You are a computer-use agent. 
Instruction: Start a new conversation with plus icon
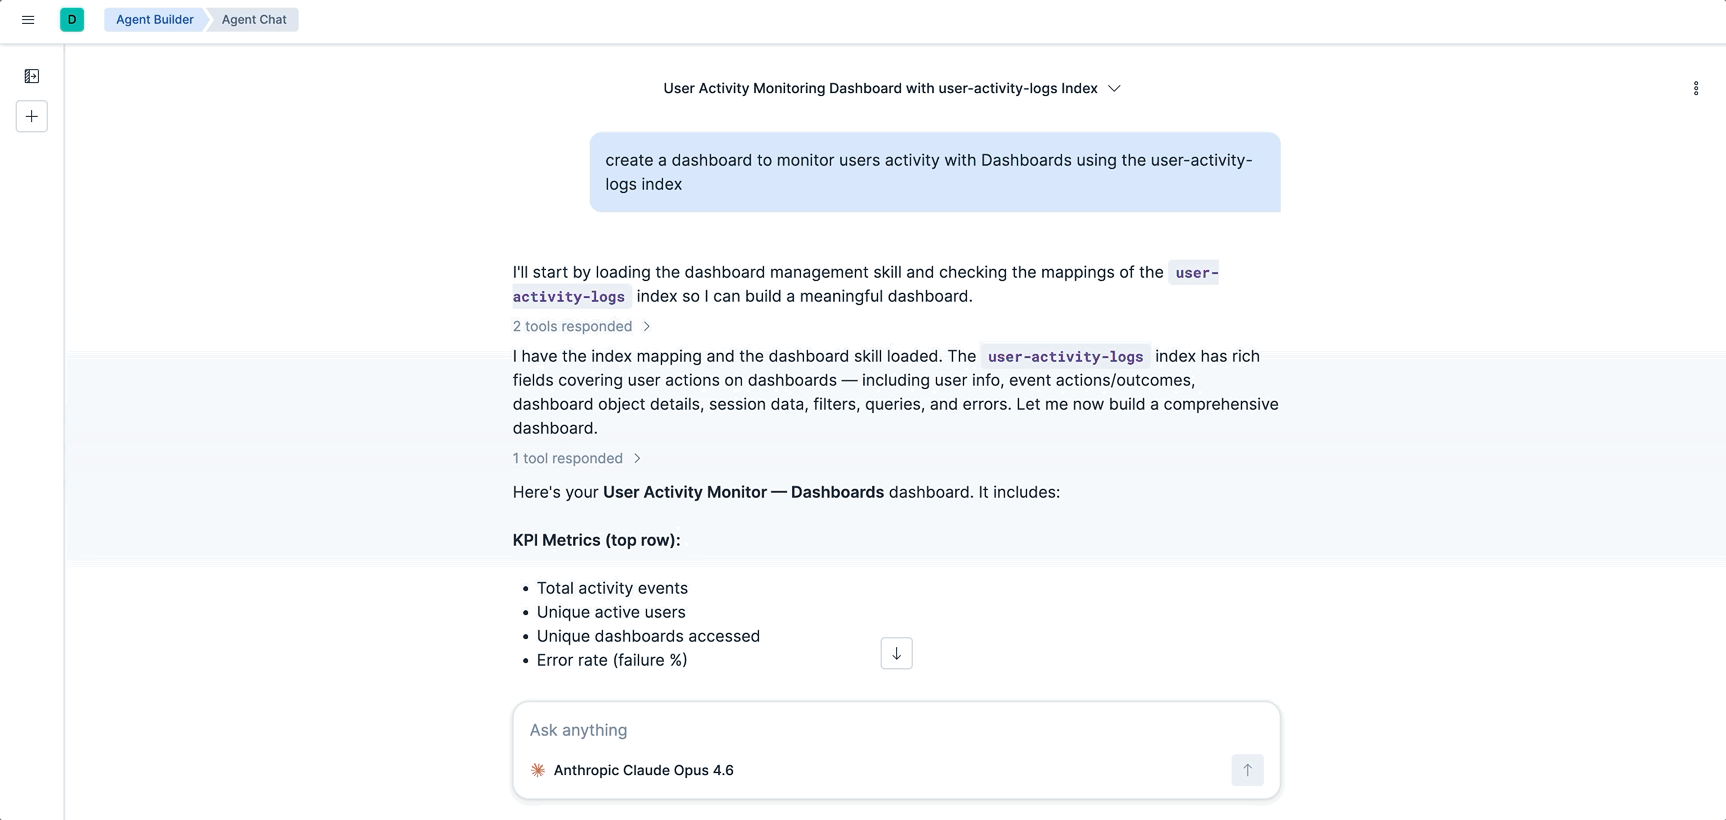pos(32,116)
